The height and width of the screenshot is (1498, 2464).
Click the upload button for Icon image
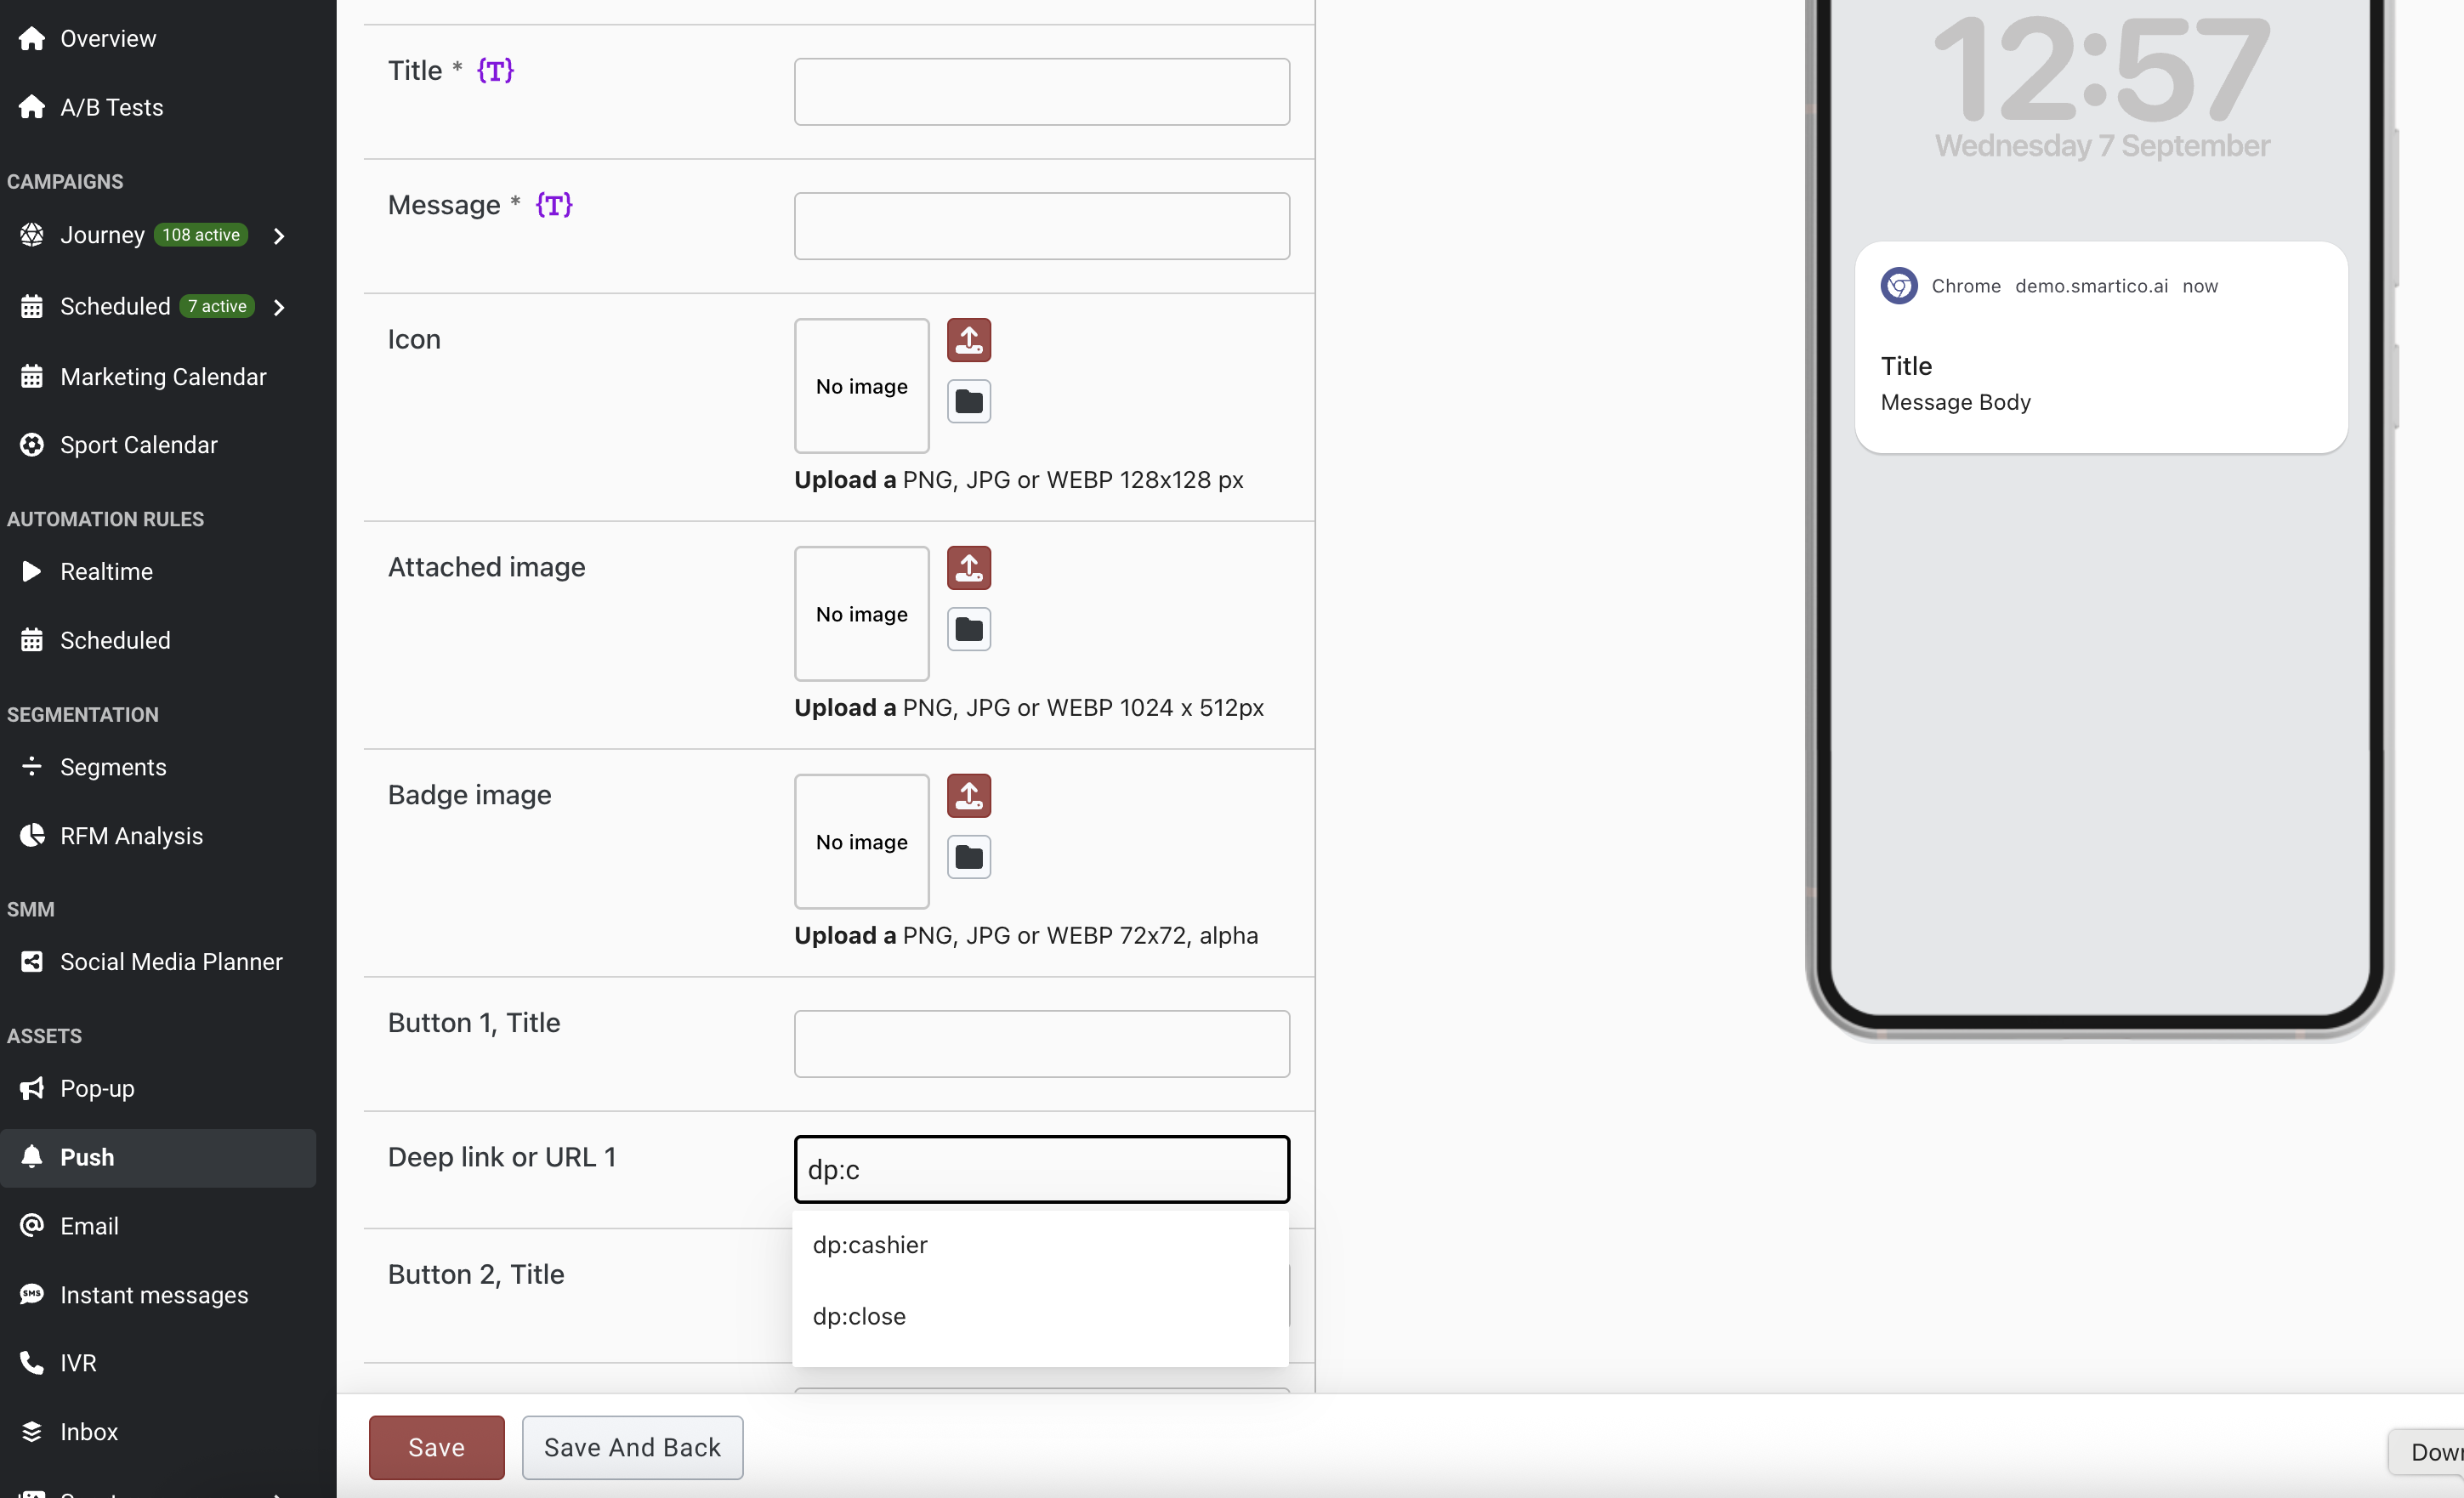[968, 340]
